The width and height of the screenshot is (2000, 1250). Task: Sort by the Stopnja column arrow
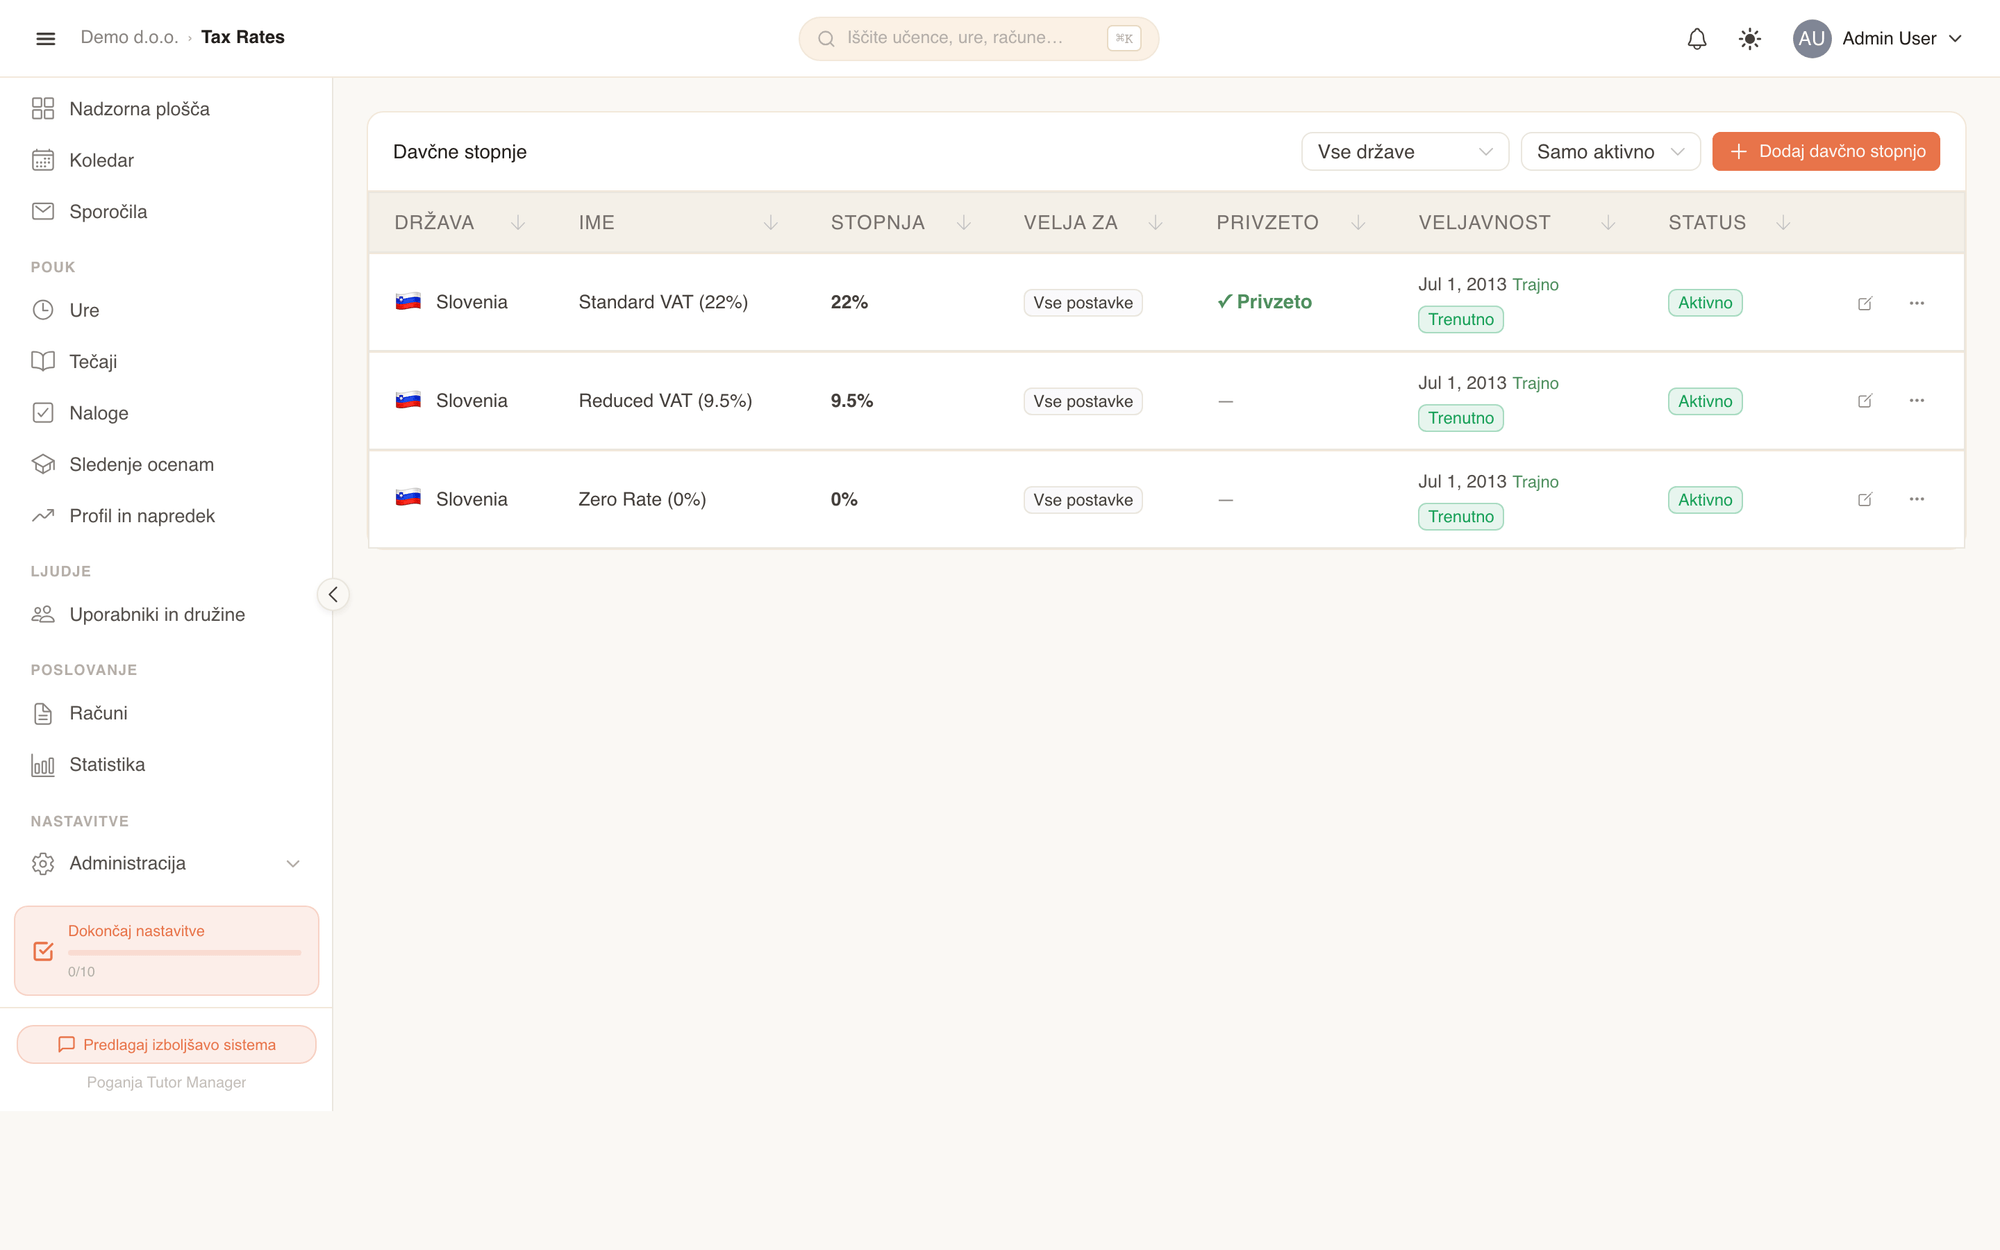964,223
